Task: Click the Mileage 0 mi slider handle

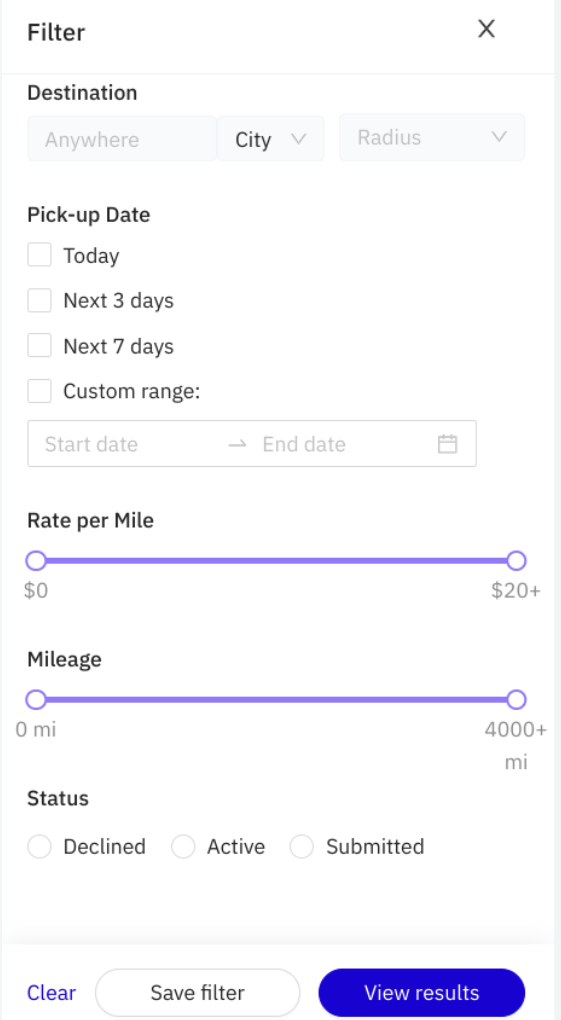Action: [36, 700]
